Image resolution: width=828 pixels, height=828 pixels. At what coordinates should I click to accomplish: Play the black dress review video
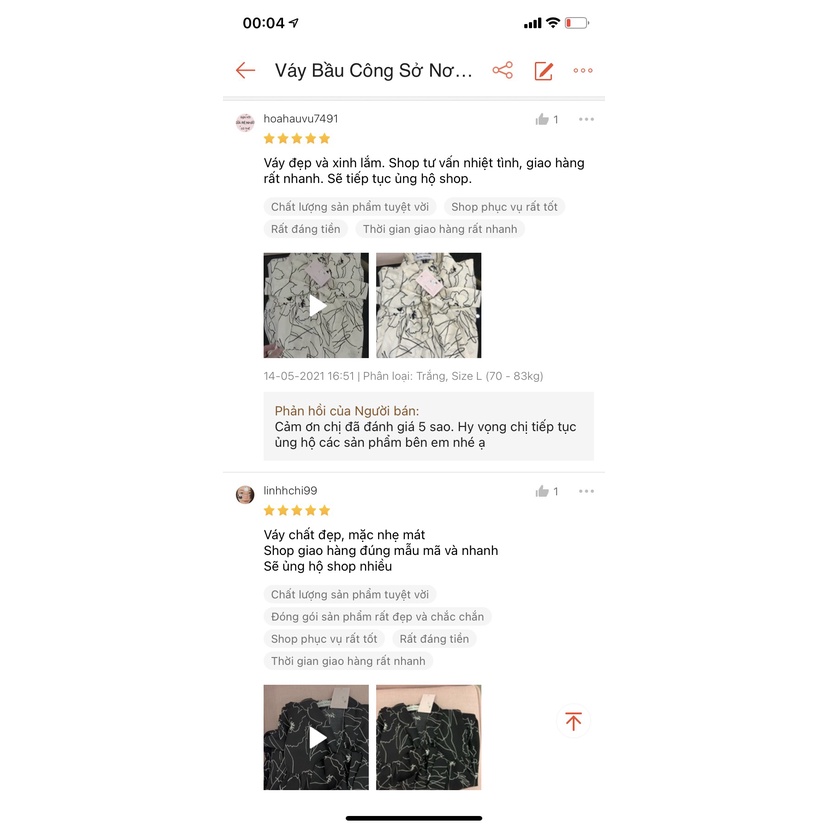(316, 737)
